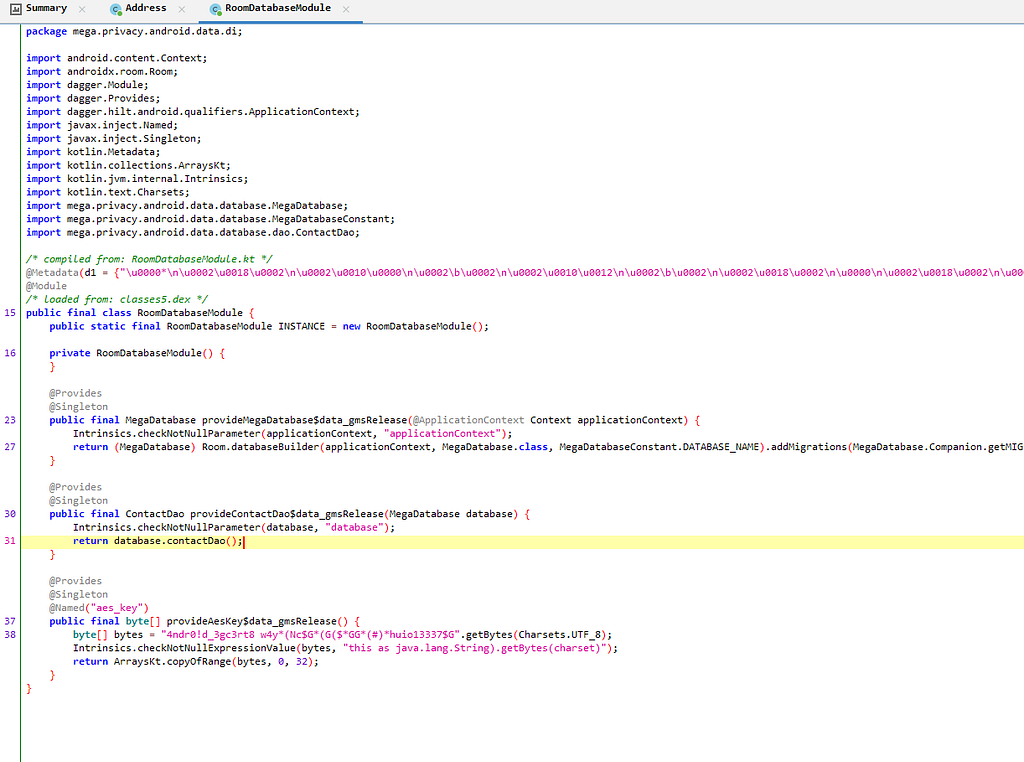Click the @Module annotation

click(46, 286)
